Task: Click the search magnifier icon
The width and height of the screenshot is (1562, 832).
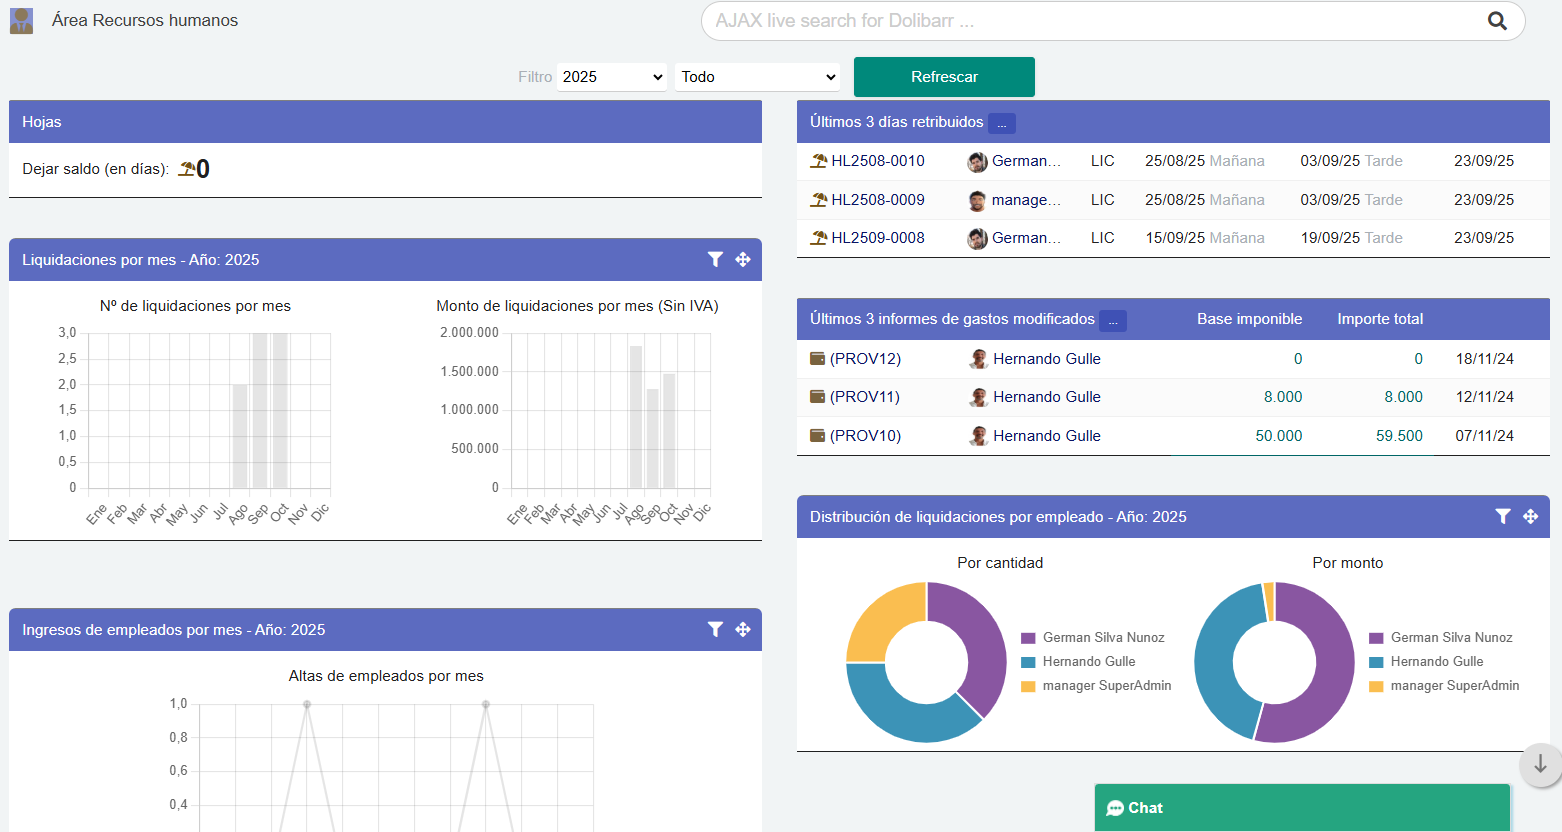Action: pyautogui.click(x=1496, y=21)
